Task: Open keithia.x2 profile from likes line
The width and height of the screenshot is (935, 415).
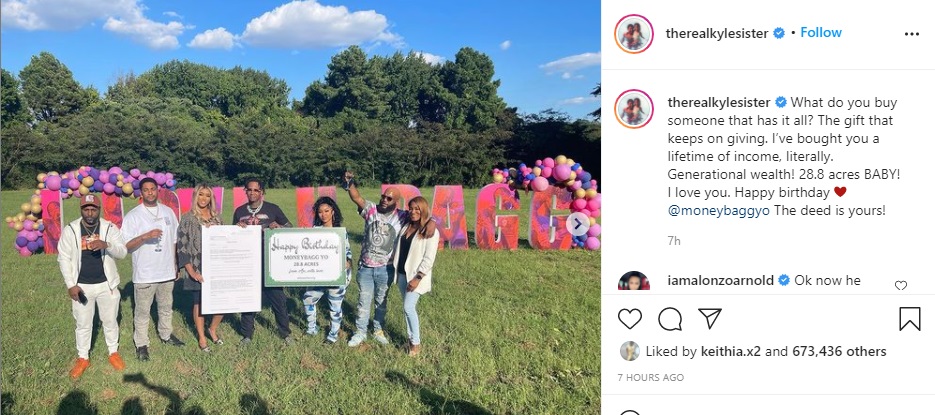Action: [x=729, y=352]
